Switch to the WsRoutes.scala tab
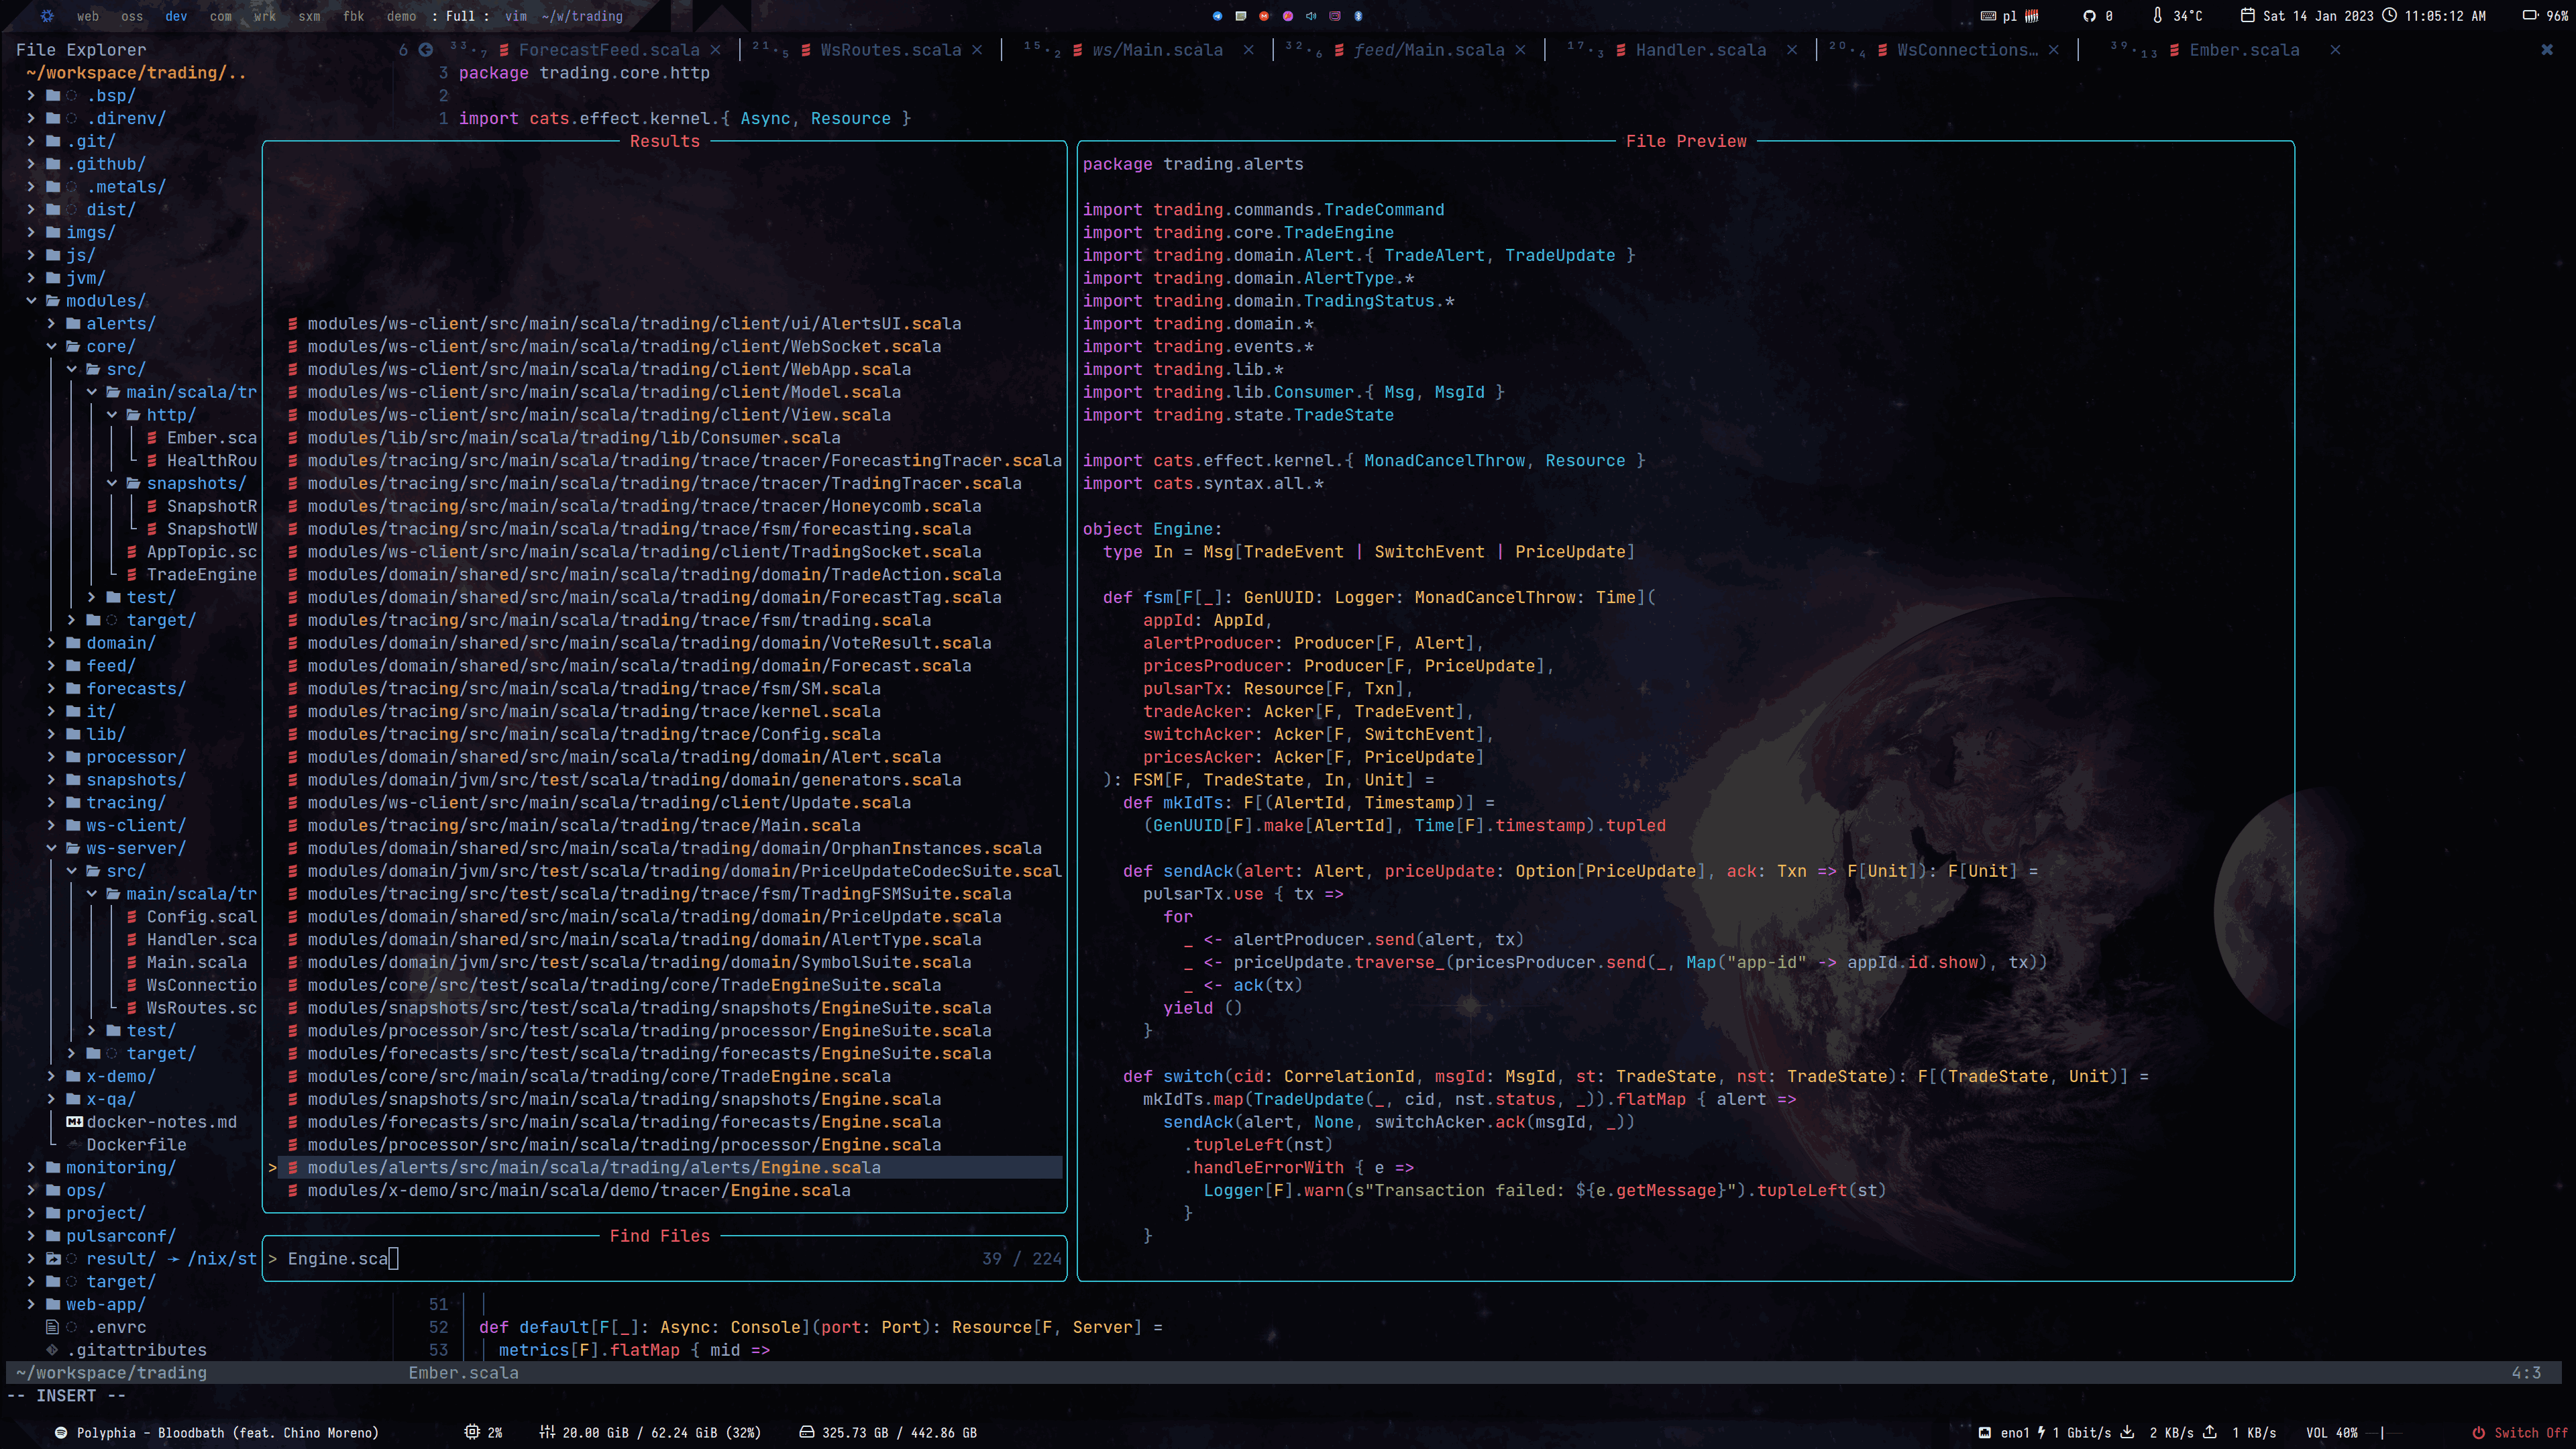Viewport: 2576px width, 1449px height. pos(890,50)
